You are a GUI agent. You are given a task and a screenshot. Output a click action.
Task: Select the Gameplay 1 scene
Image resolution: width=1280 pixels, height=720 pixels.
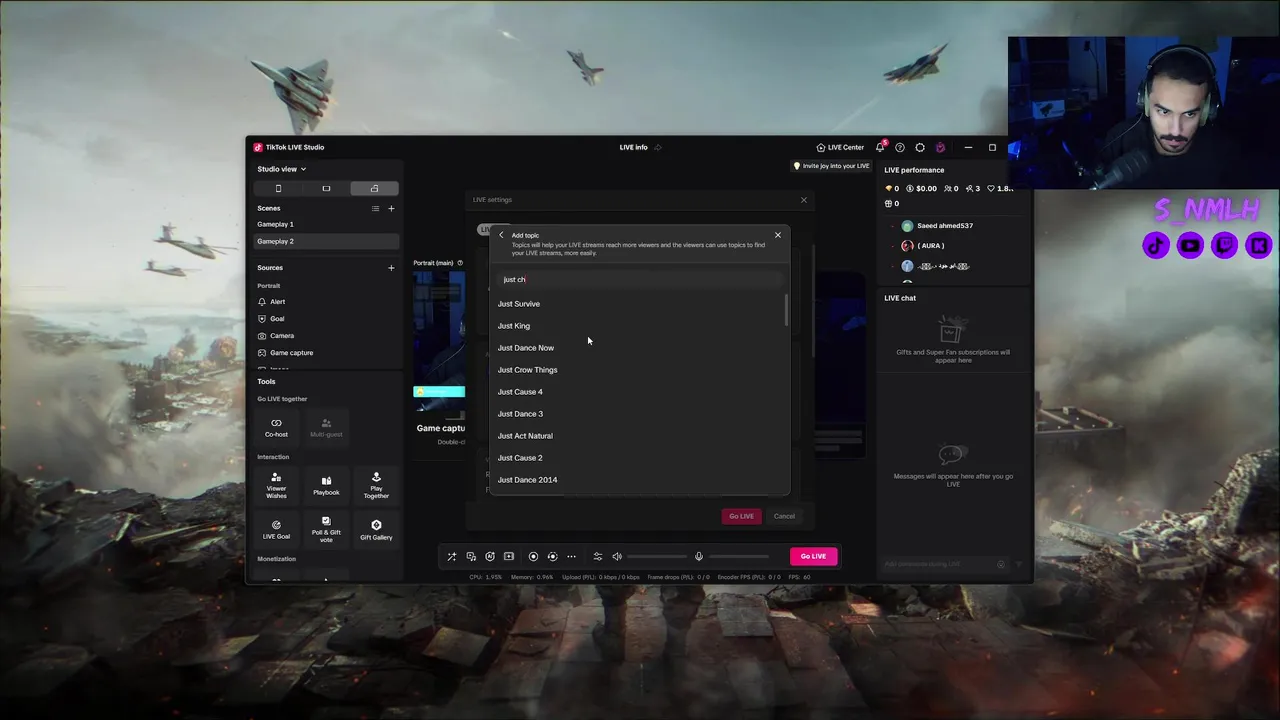[327, 224]
